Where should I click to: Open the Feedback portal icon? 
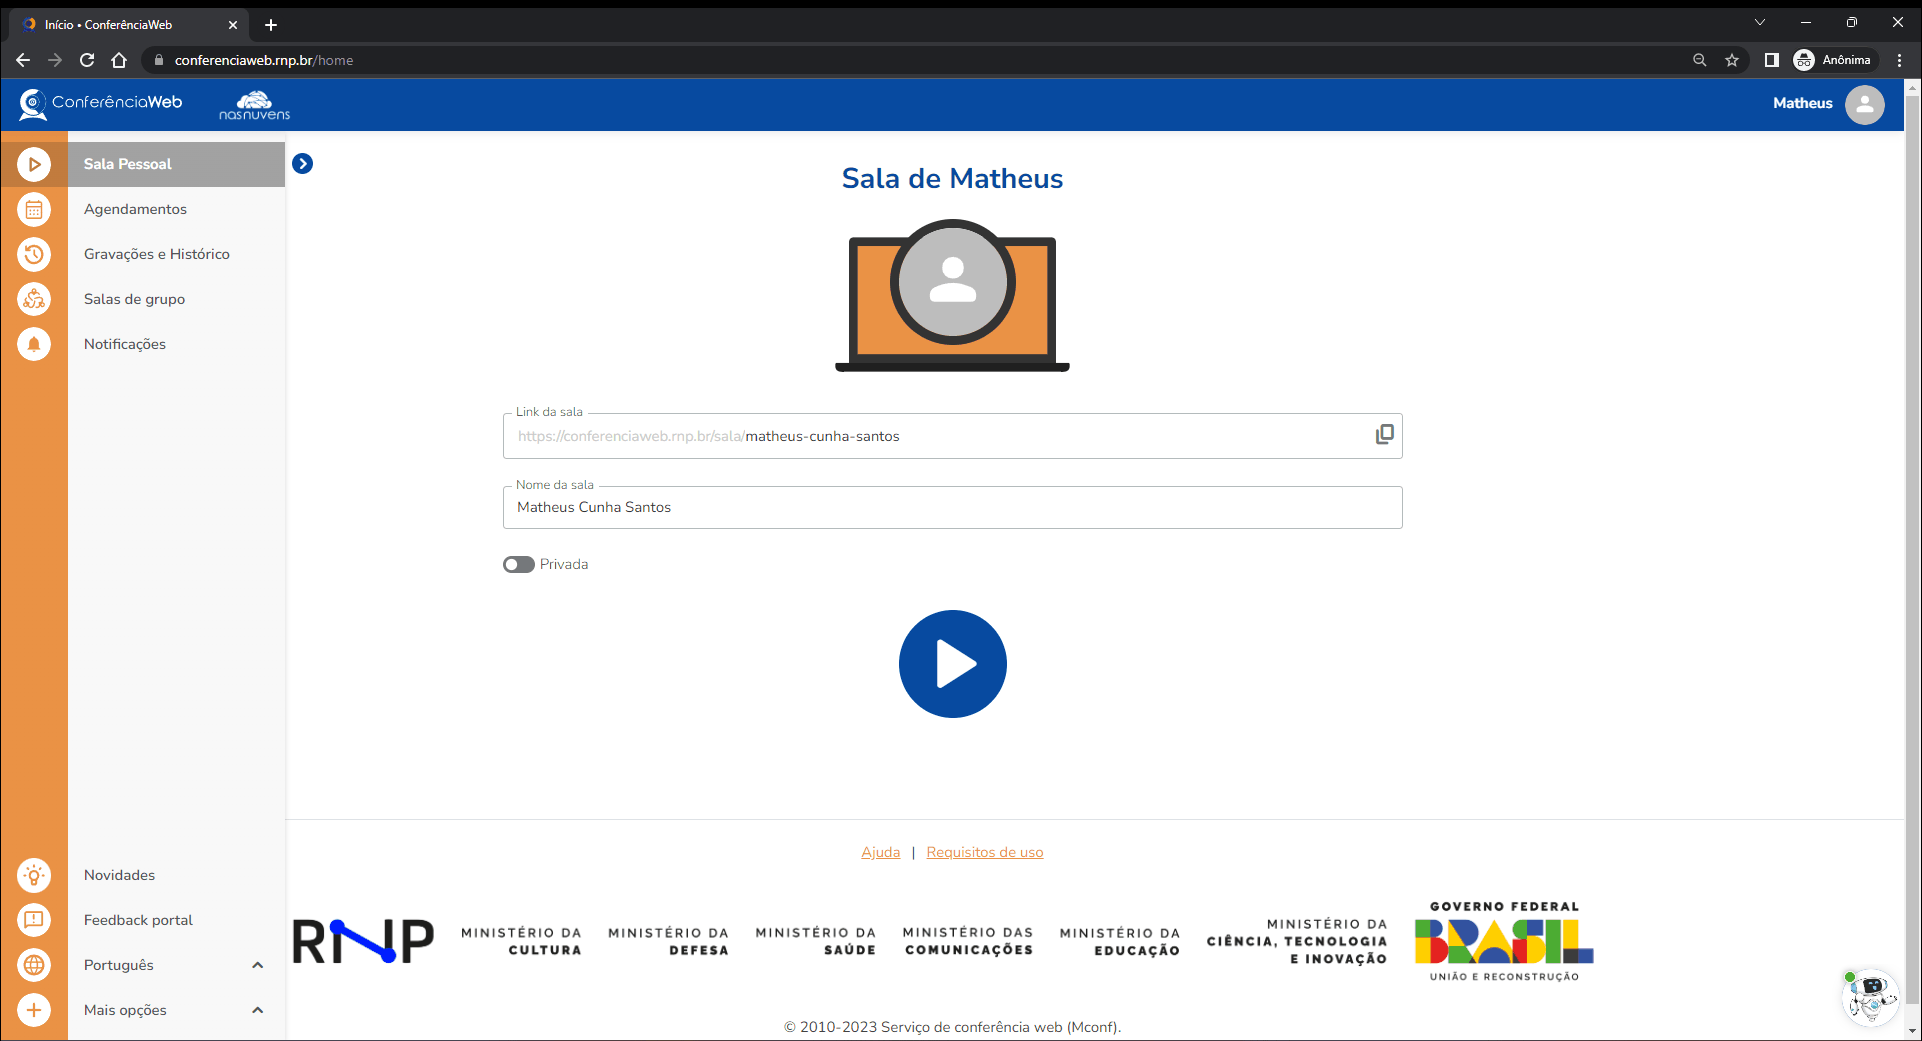[34, 920]
